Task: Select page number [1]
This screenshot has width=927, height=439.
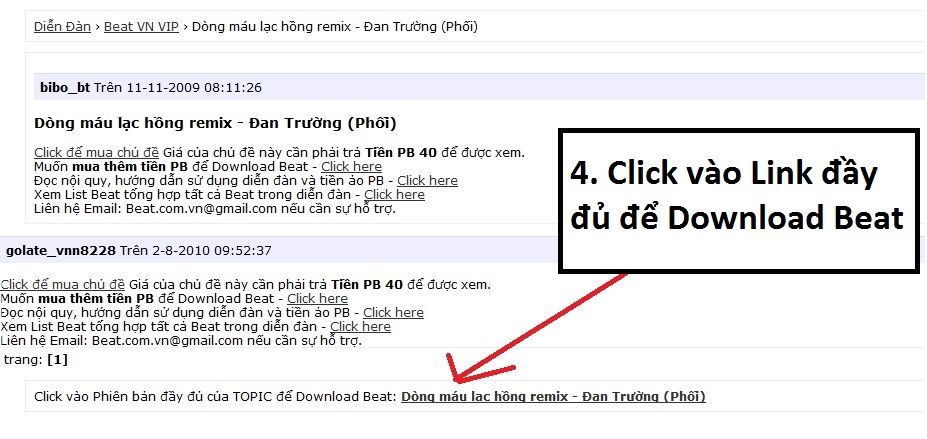Action: [57, 359]
